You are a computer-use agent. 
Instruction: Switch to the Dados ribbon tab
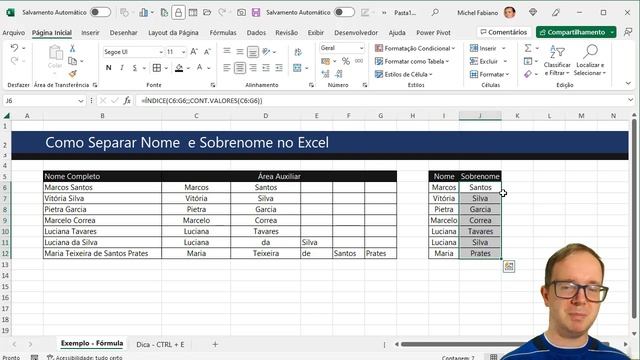click(x=256, y=33)
